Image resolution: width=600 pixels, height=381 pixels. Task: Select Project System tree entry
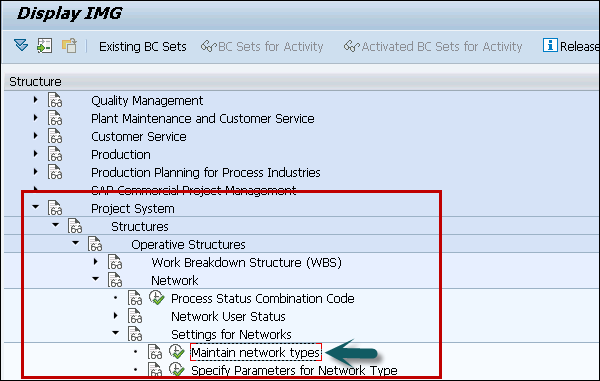pyautogui.click(x=132, y=208)
